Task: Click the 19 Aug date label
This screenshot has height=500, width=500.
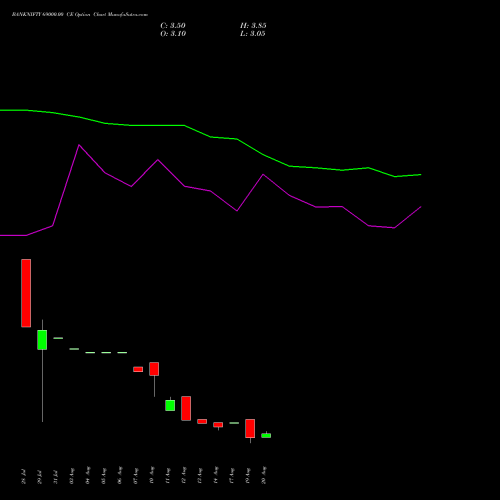Action: [x=248, y=476]
